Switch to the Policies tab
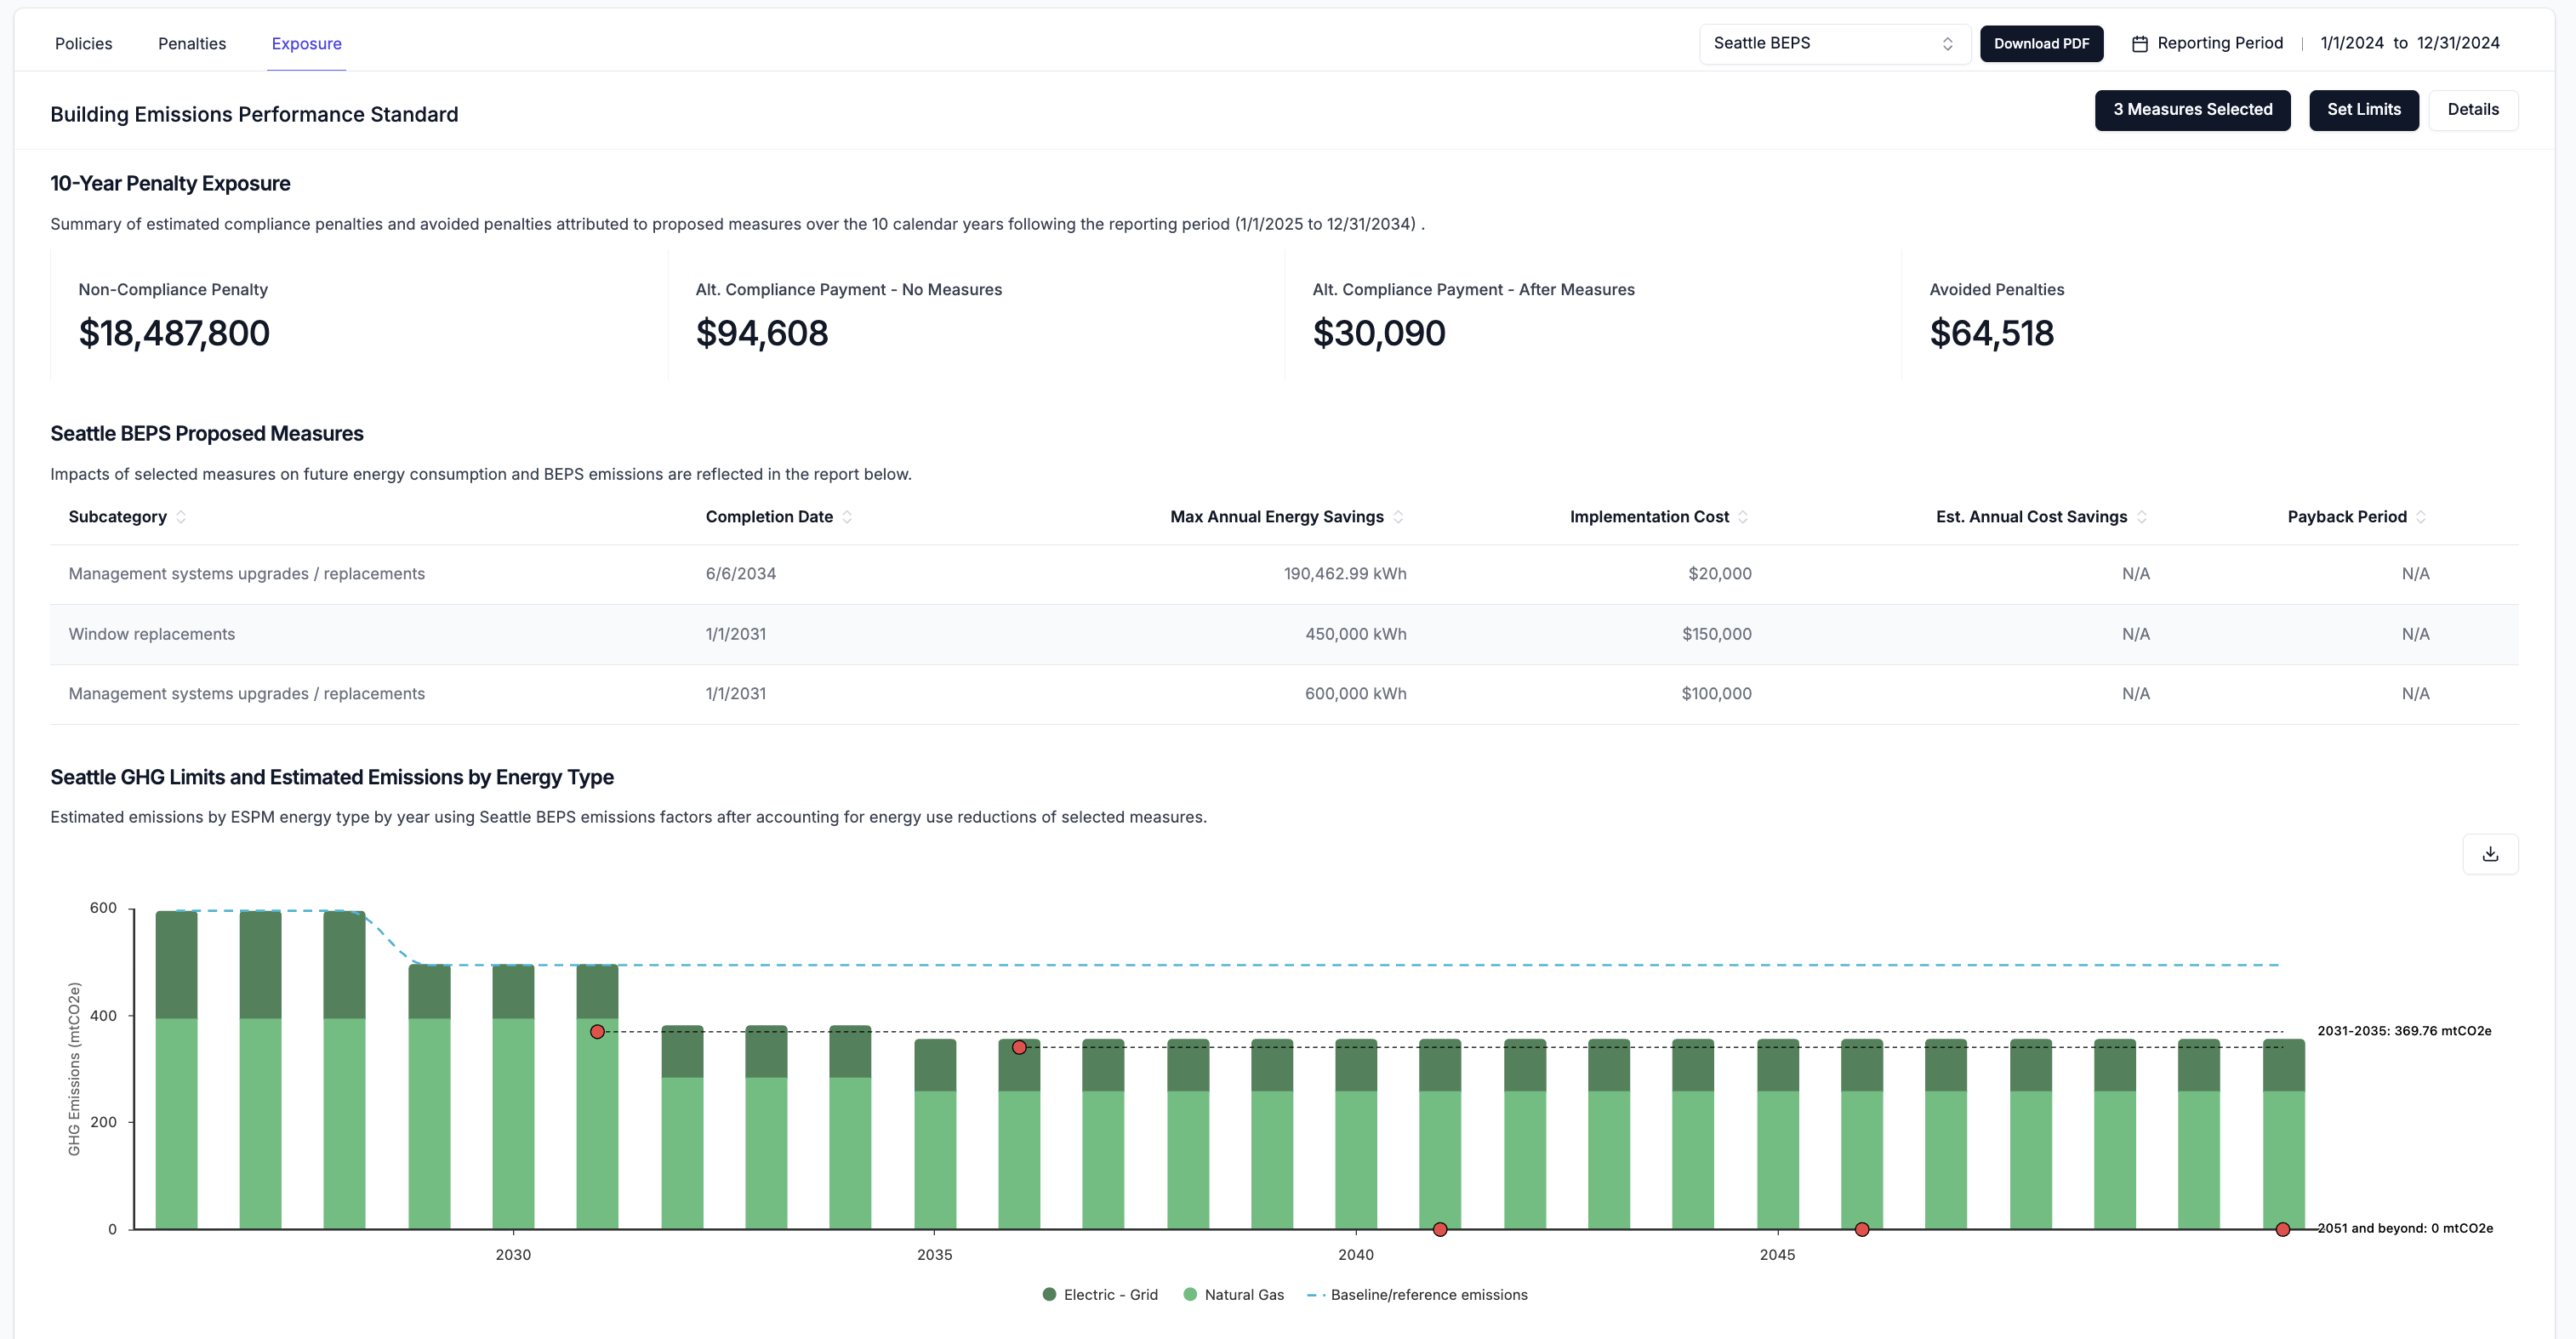 click(x=83, y=44)
